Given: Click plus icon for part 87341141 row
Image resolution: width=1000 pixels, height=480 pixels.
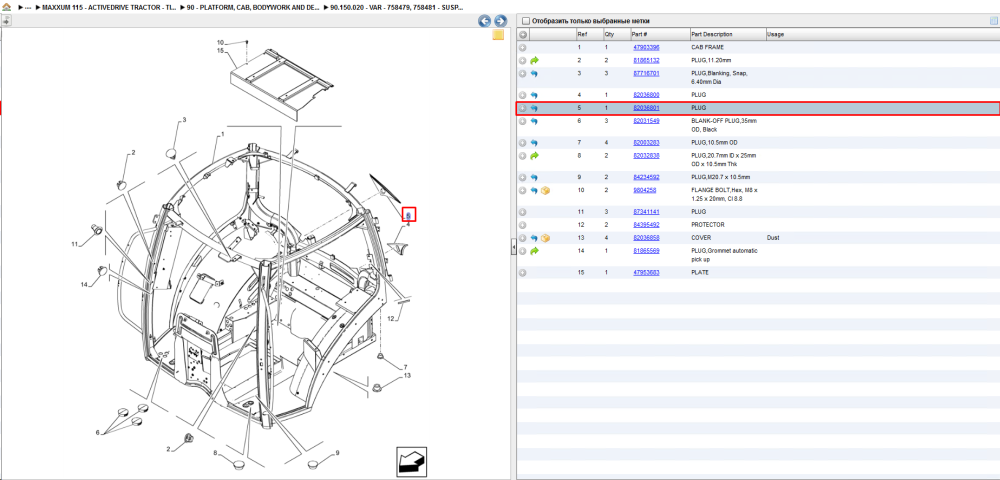Looking at the screenshot, I should 522,212.
